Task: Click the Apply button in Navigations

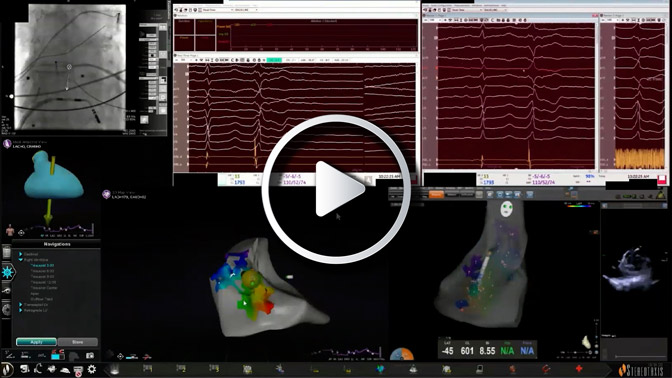Action: click(36, 342)
